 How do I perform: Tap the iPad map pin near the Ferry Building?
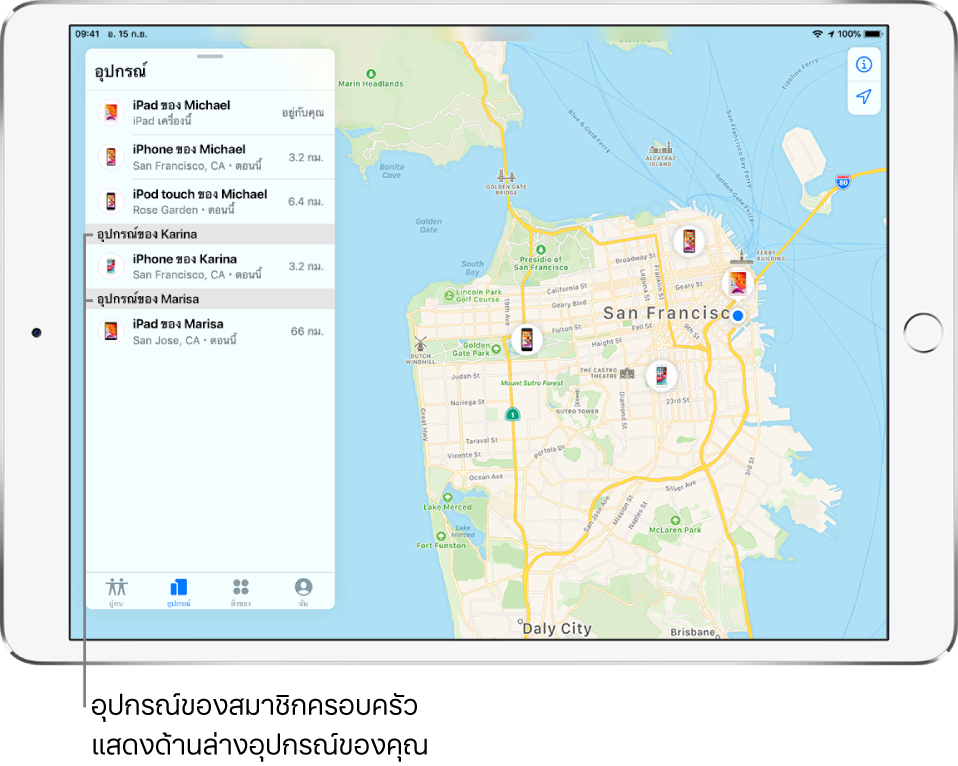pyautogui.click(x=738, y=283)
